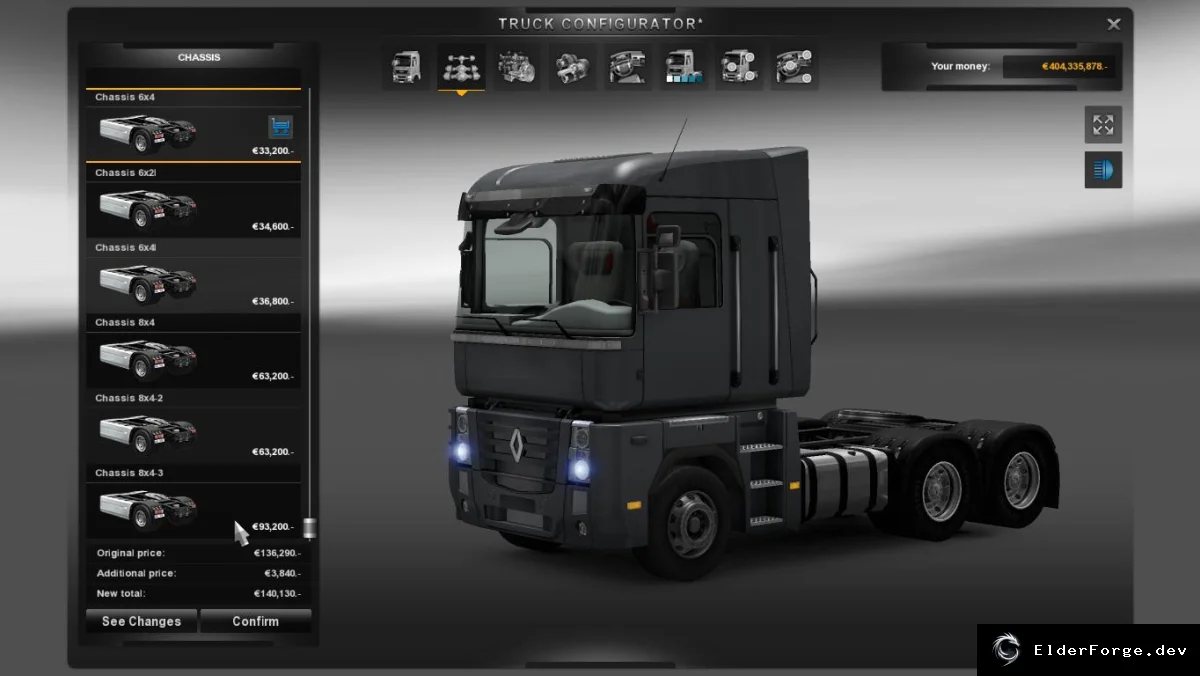
Task: Toggle the truck headlights button
Action: point(1103,170)
